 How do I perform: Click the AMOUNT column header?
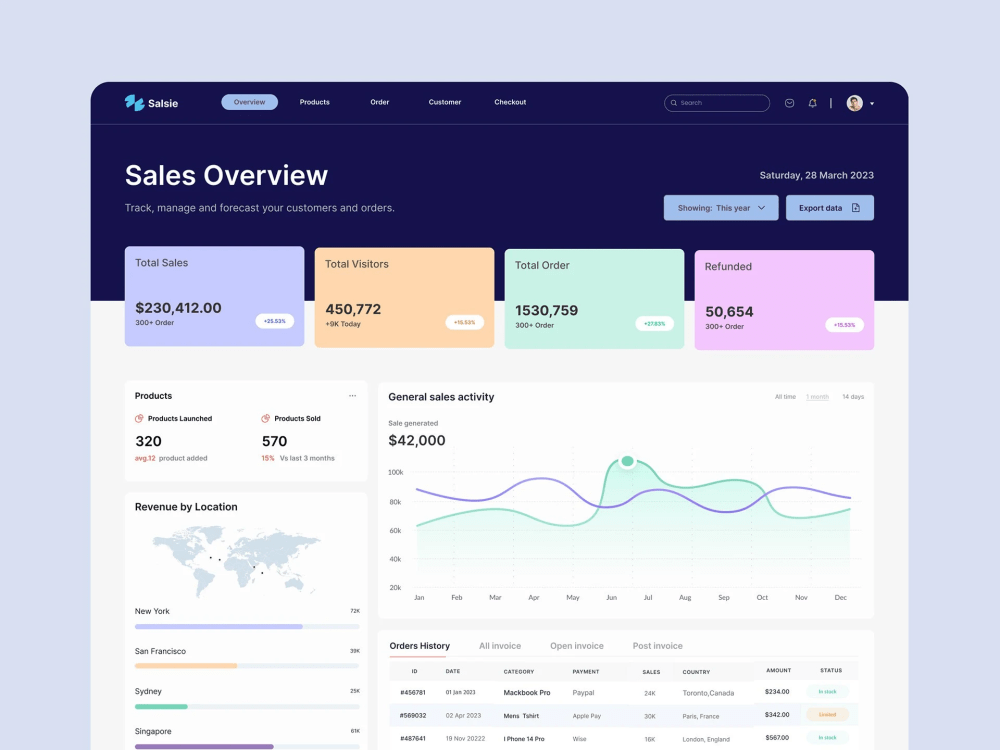[x=778, y=671]
